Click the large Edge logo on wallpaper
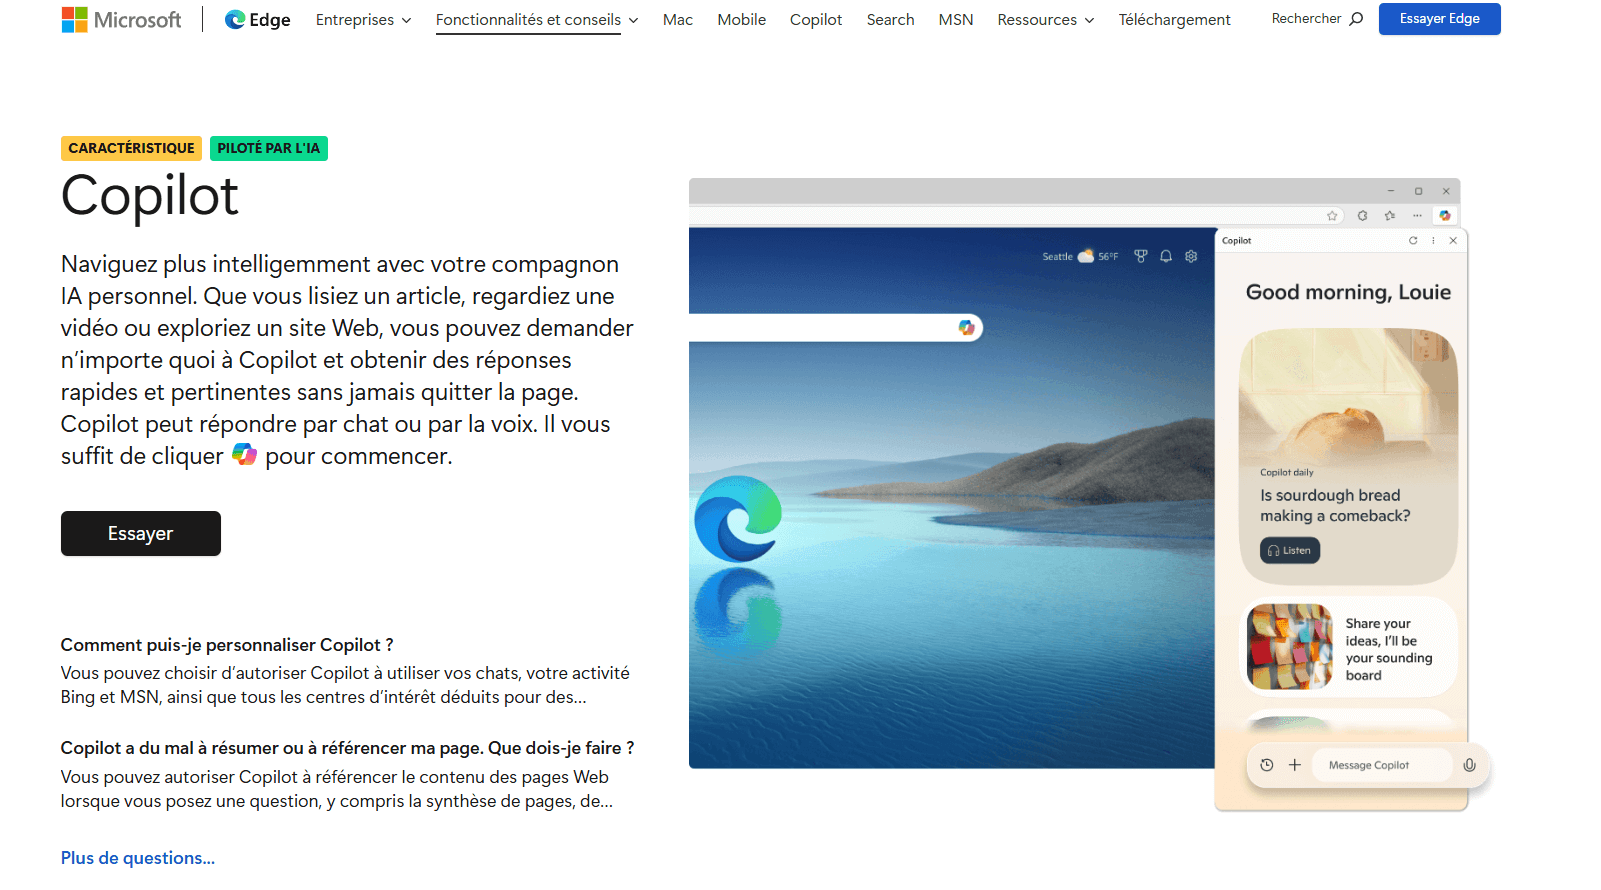Screen dimensions: 1601x890 pyautogui.click(x=738, y=519)
